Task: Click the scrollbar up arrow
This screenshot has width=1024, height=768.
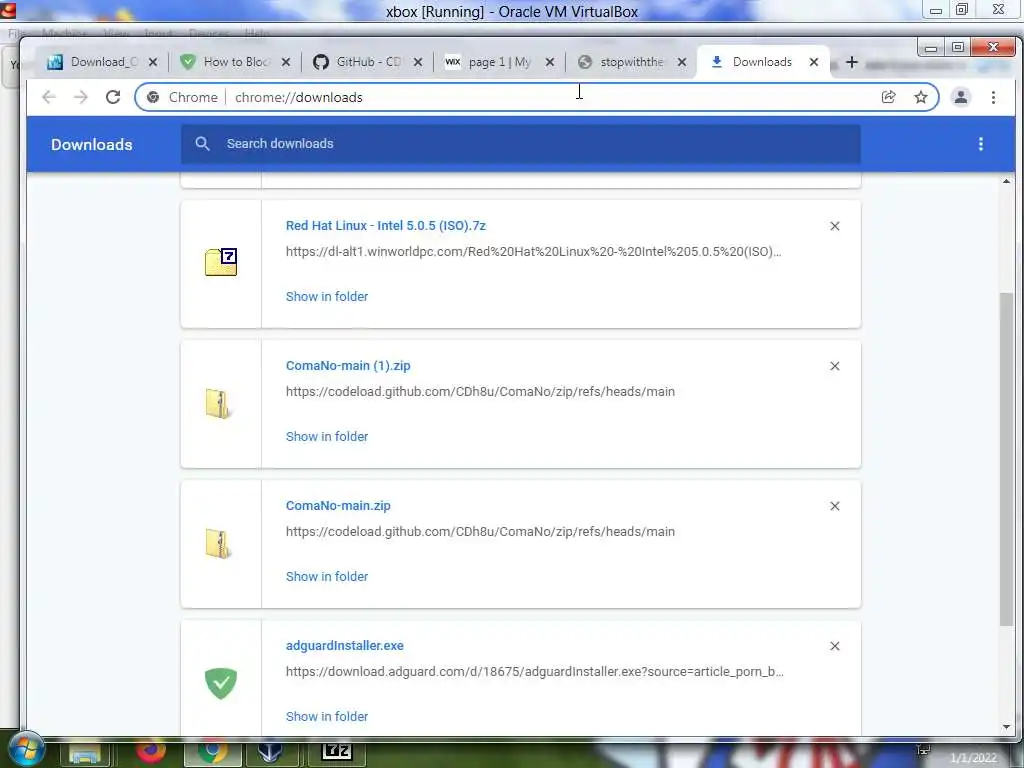Action: tap(1006, 182)
